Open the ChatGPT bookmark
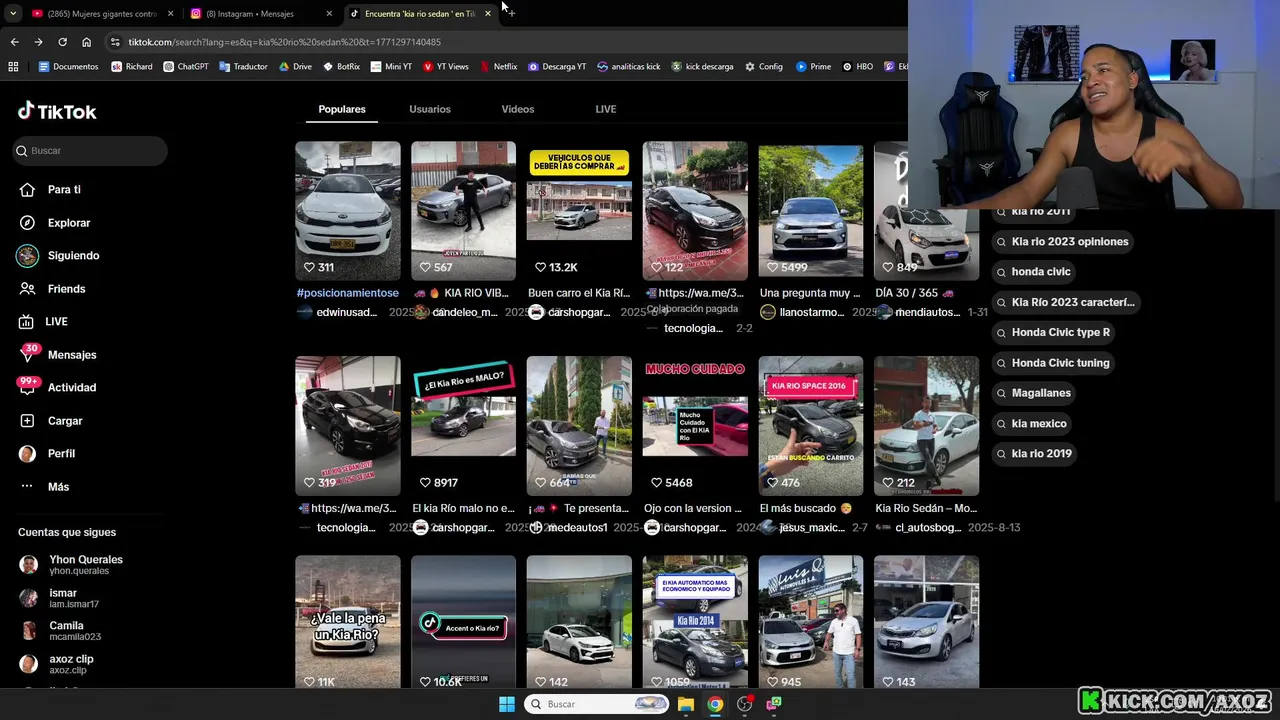The height and width of the screenshot is (720, 1280). click(185, 67)
